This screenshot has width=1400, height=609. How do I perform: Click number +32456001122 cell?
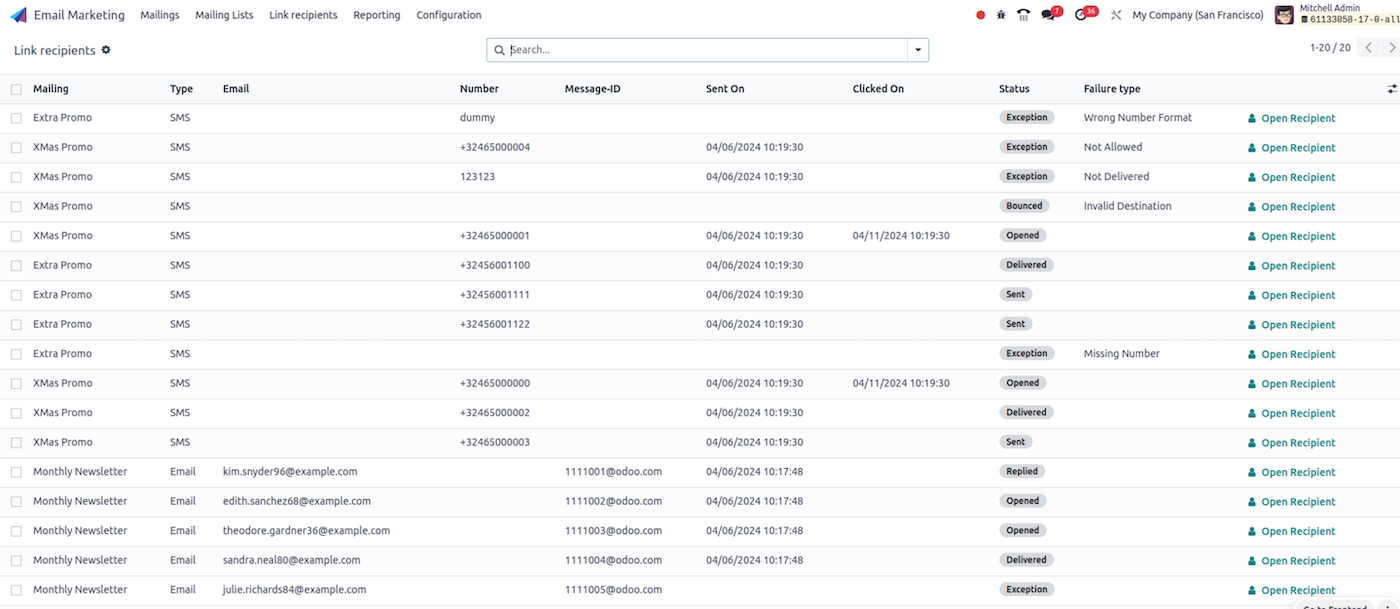pyautogui.click(x=495, y=324)
